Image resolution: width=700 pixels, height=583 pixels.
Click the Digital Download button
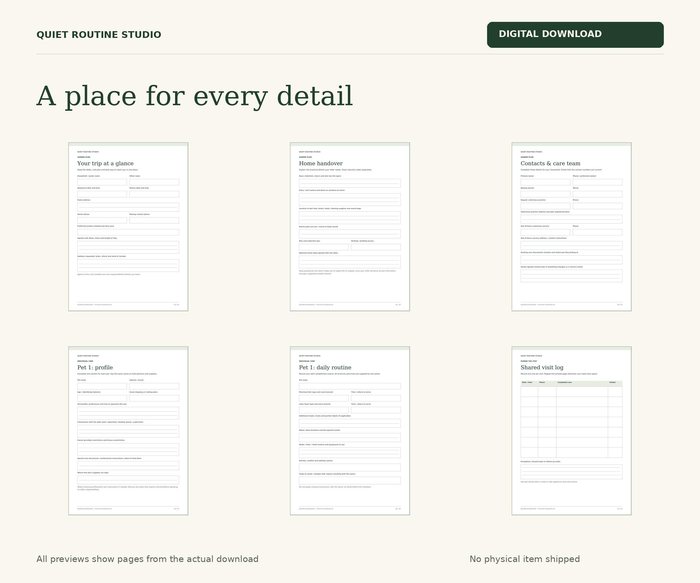pyautogui.click(x=575, y=34)
